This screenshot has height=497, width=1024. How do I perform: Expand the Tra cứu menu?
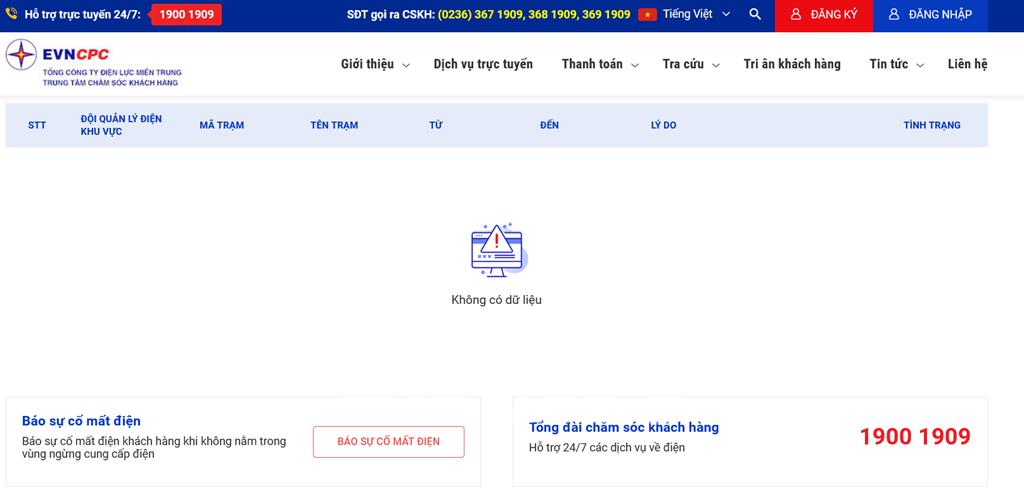click(690, 64)
